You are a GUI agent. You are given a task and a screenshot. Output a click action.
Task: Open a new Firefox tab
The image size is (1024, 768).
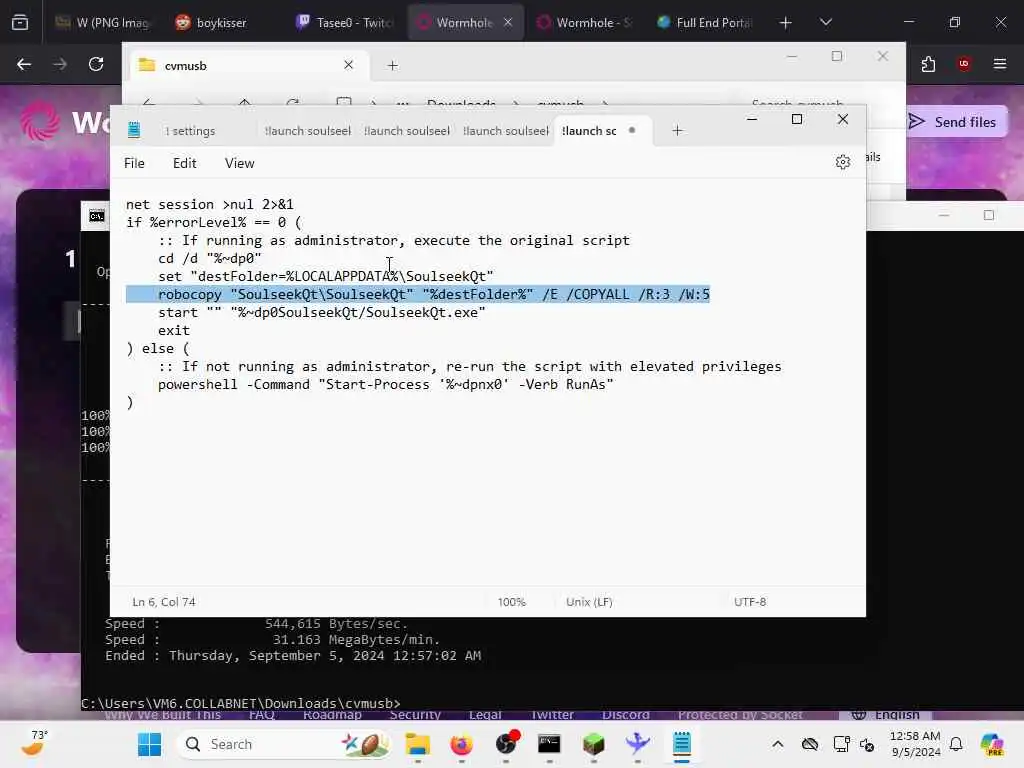click(786, 23)
